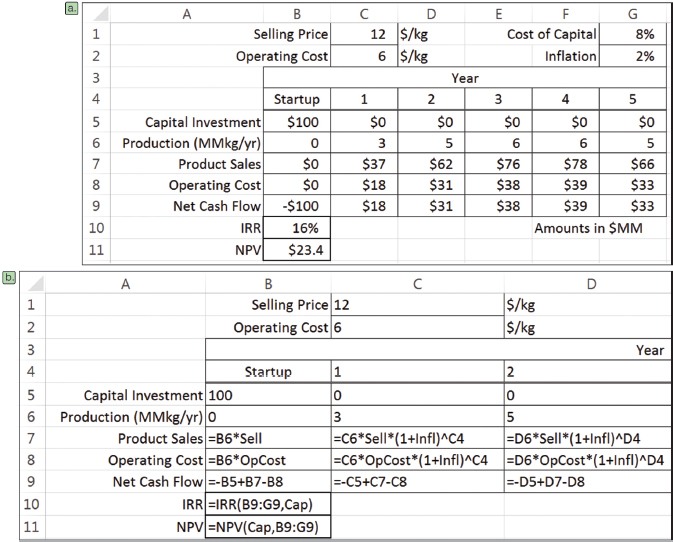Image resolution: width=673 pixels, height=542 pixels.
Task: Click the IRR result cell showing 16%
Action: (297, 228)
